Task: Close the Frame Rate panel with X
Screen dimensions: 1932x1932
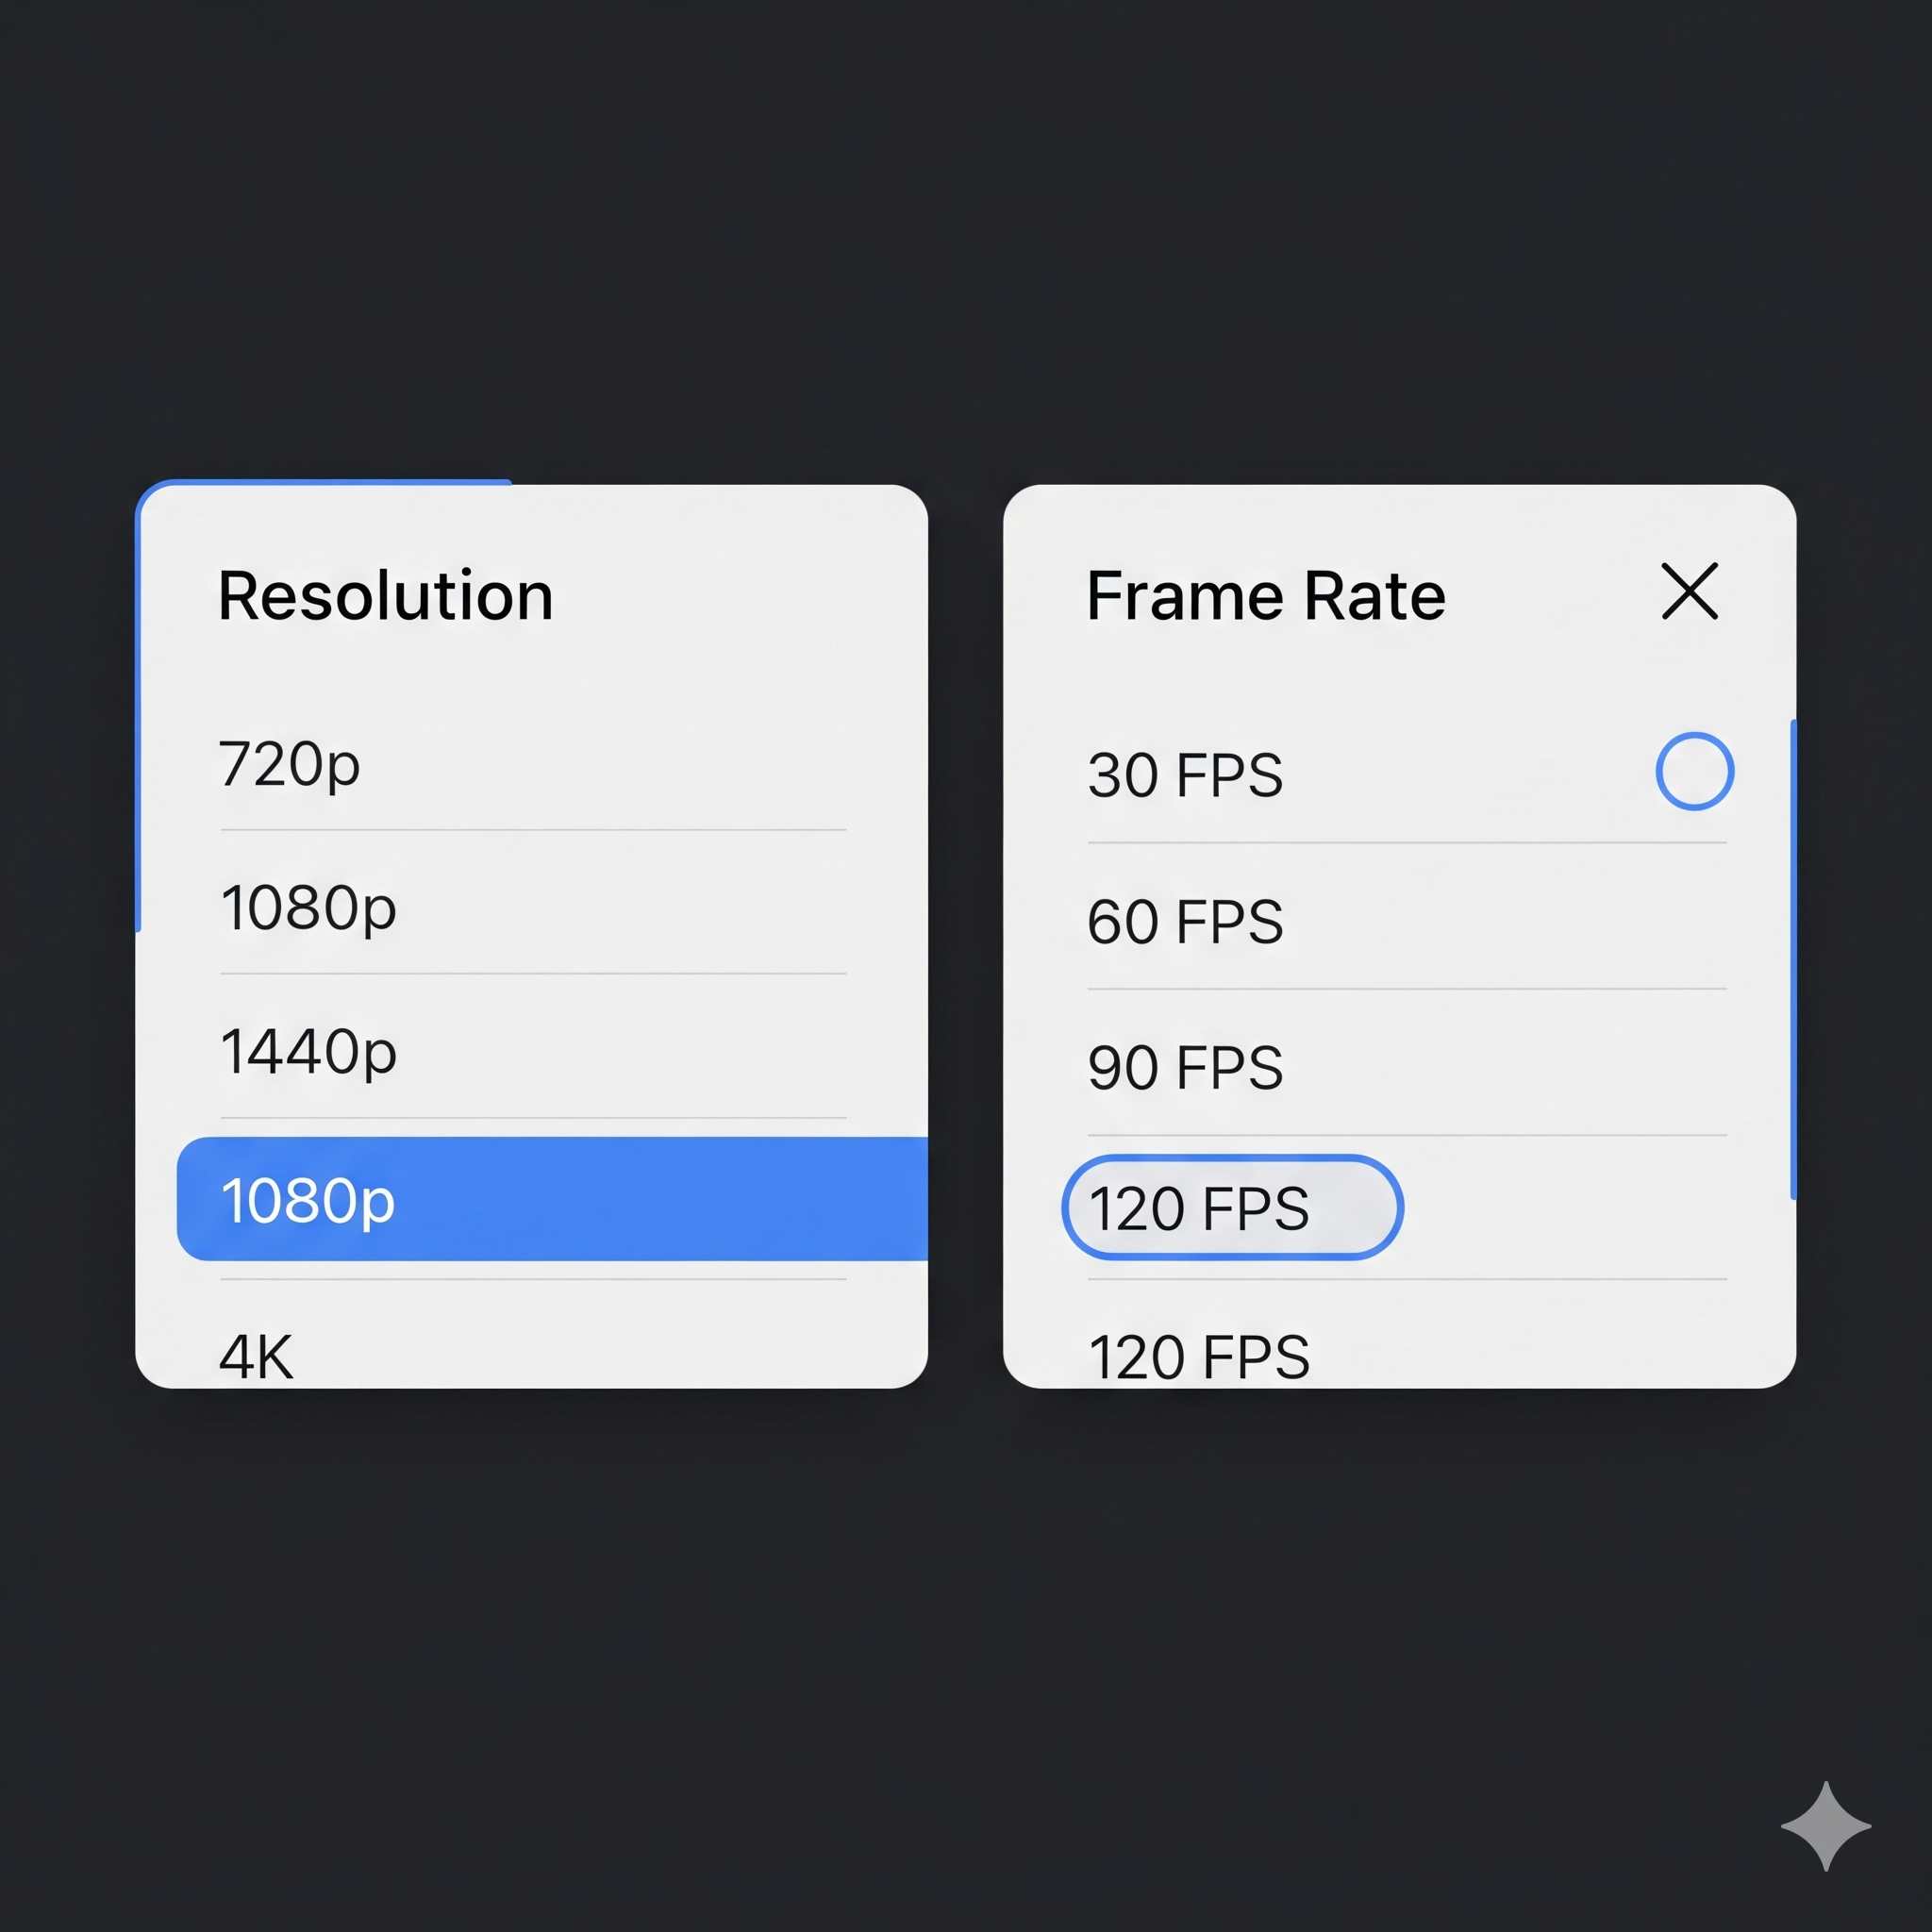Action: click(x=1689, y=591)
